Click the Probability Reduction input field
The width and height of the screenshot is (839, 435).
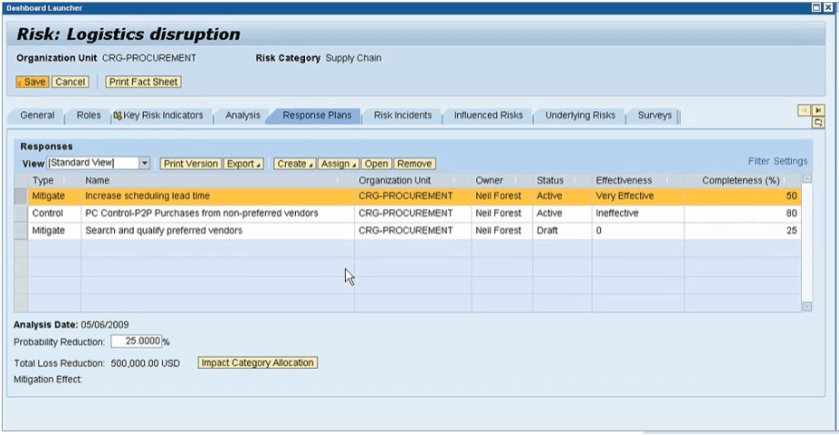136,341
